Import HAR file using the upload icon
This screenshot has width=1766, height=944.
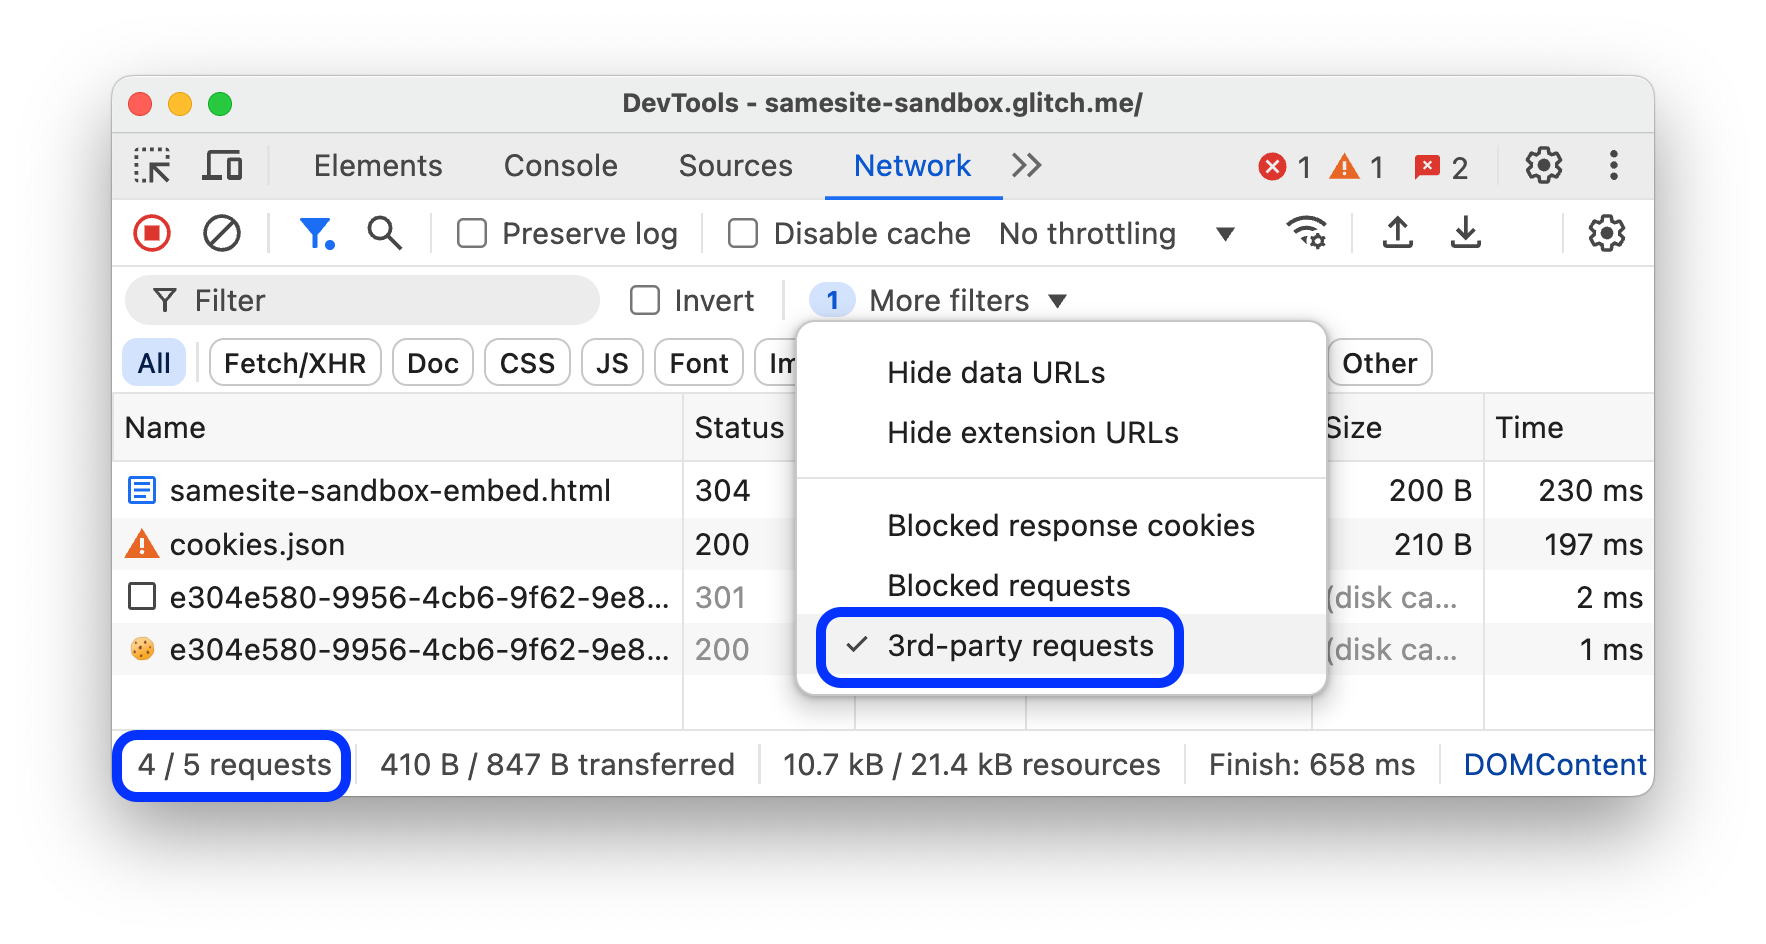1397,233
